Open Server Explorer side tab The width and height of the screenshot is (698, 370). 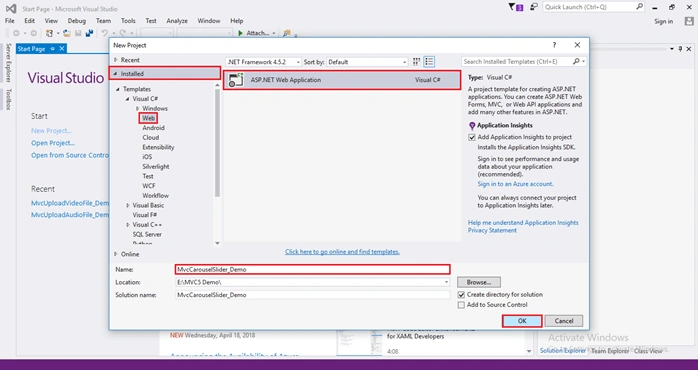(8, 63)
